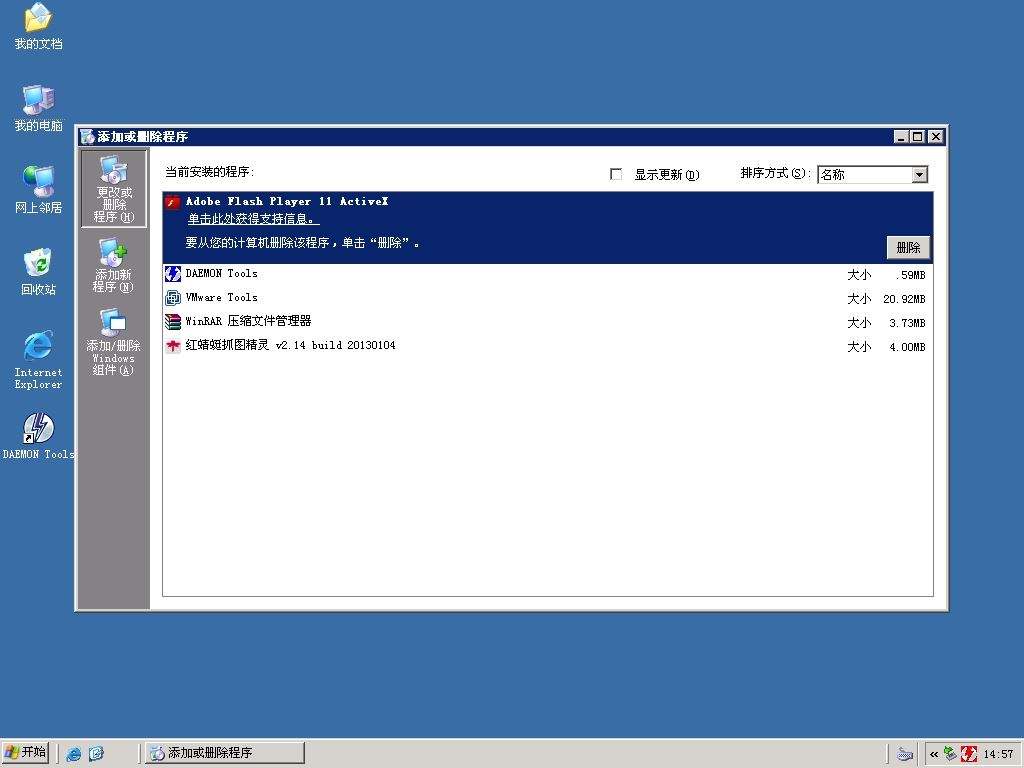Click the WinRAR list icon
The image size is (1024, 768).
pyautogui.click(x=172, y=321)
